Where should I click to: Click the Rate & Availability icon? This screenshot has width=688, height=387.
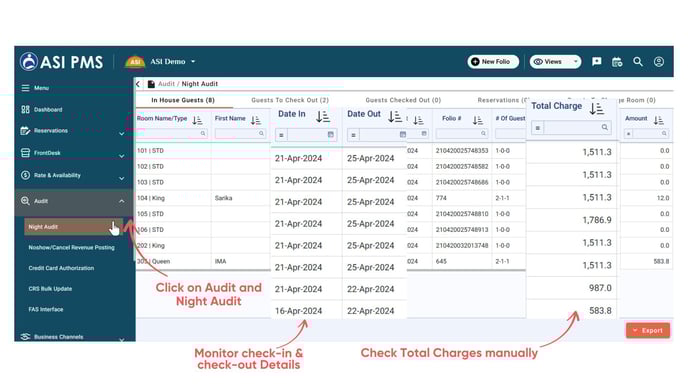tap(25, 175)
